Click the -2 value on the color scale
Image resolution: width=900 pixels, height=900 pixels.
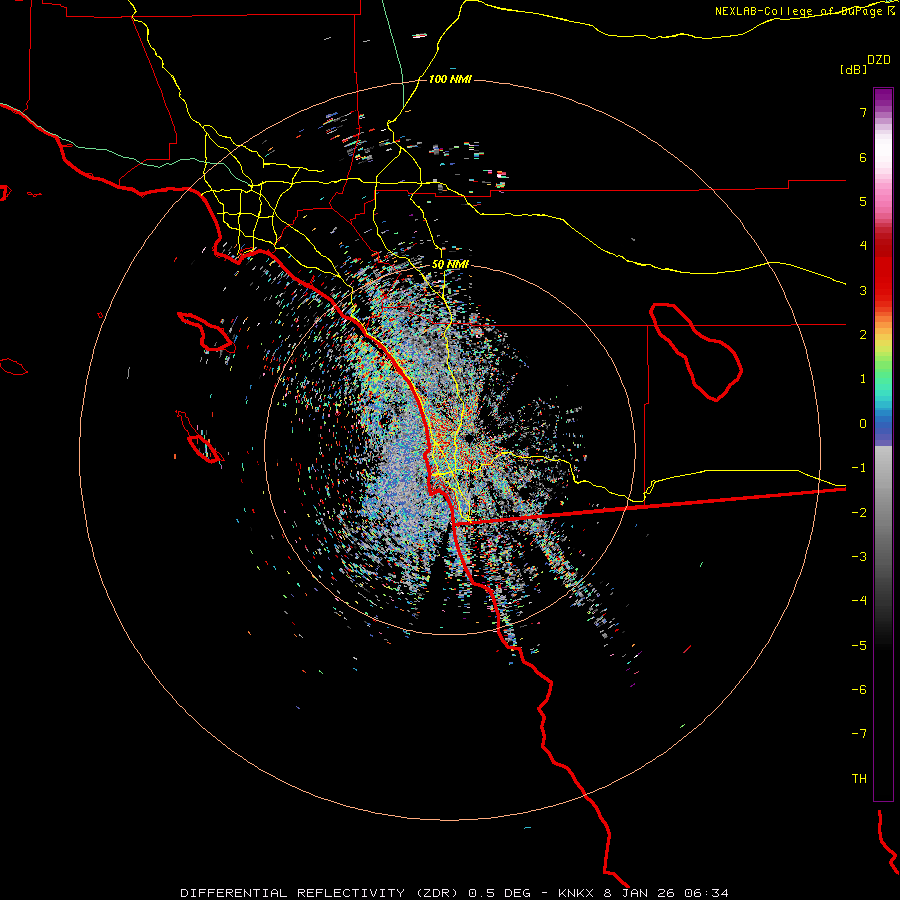(x=859, y=513)
